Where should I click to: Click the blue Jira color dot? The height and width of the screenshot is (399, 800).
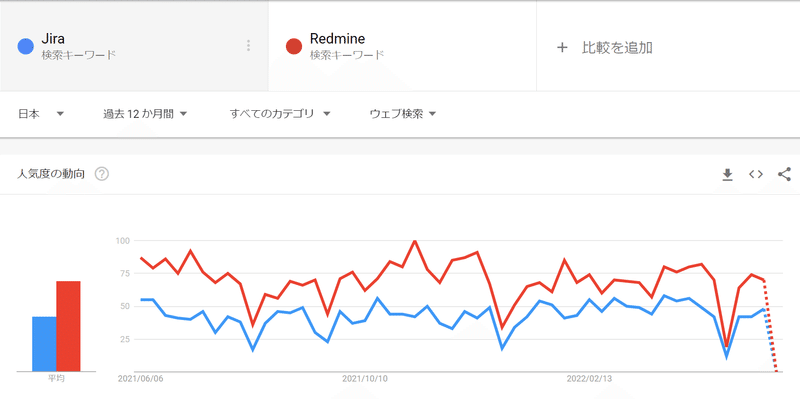[26, 46]
